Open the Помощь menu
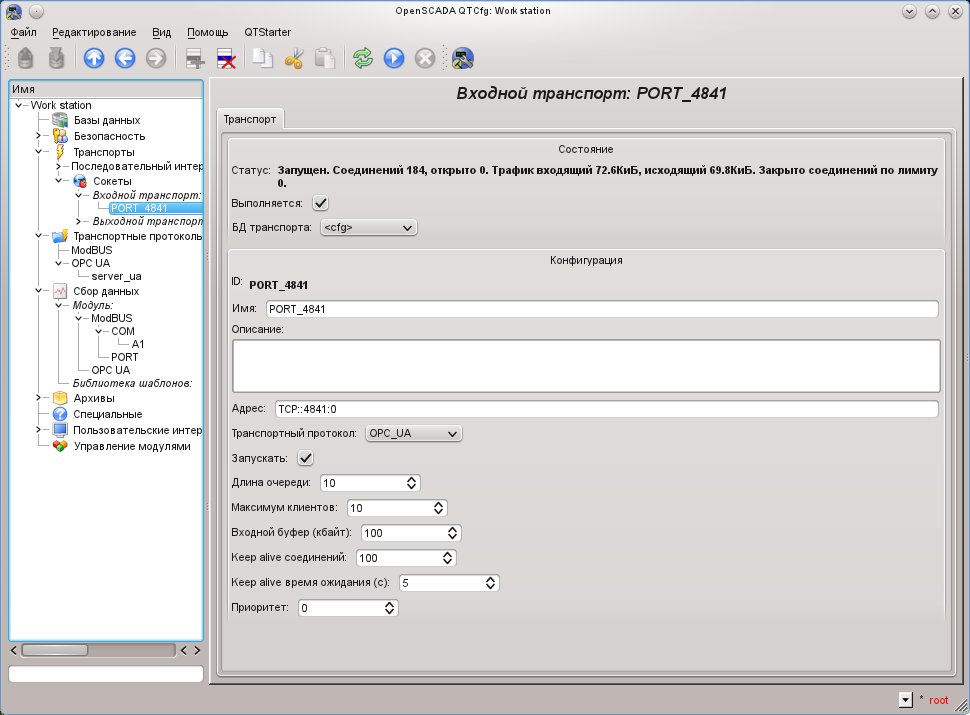970x715 pixels. click(x=208, y=32)
